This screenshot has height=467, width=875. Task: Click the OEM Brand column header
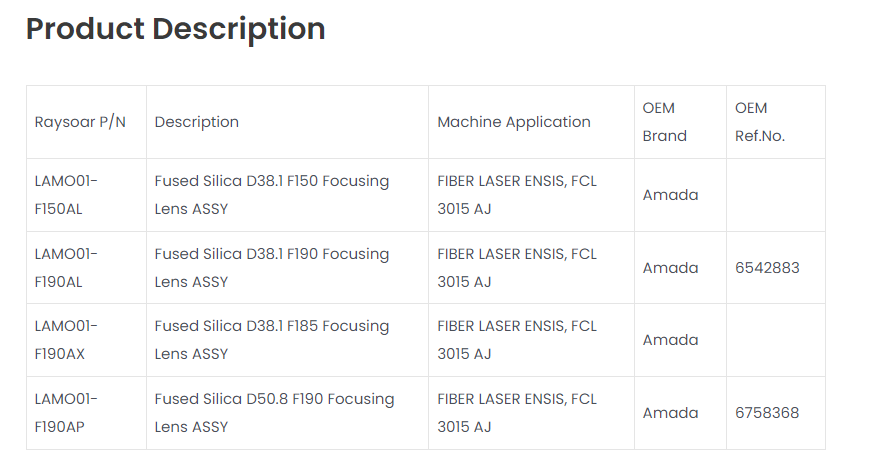(x=664, y=122)
